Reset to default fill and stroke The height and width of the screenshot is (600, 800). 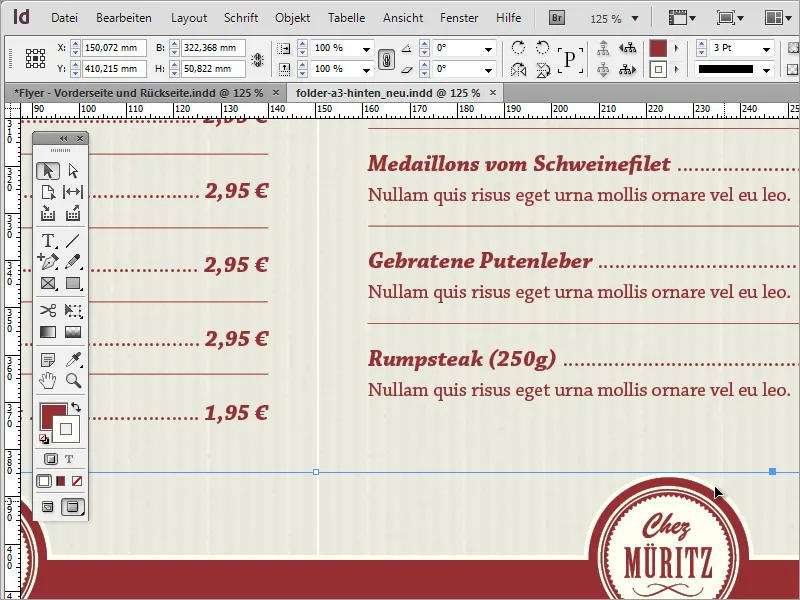[44, 439]
